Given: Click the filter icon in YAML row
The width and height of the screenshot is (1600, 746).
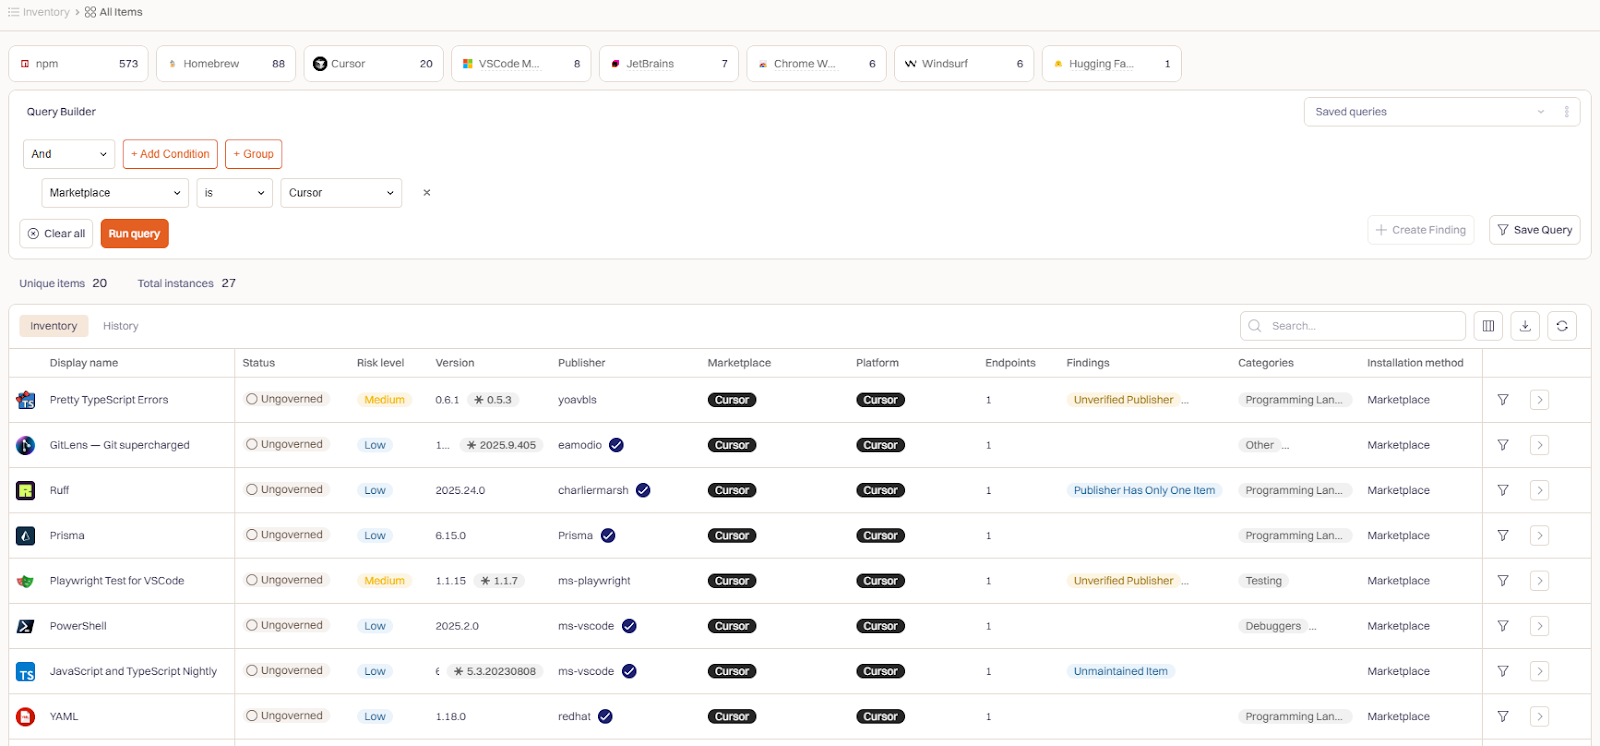Looking at the screenshot, I should coord(1503,717).
